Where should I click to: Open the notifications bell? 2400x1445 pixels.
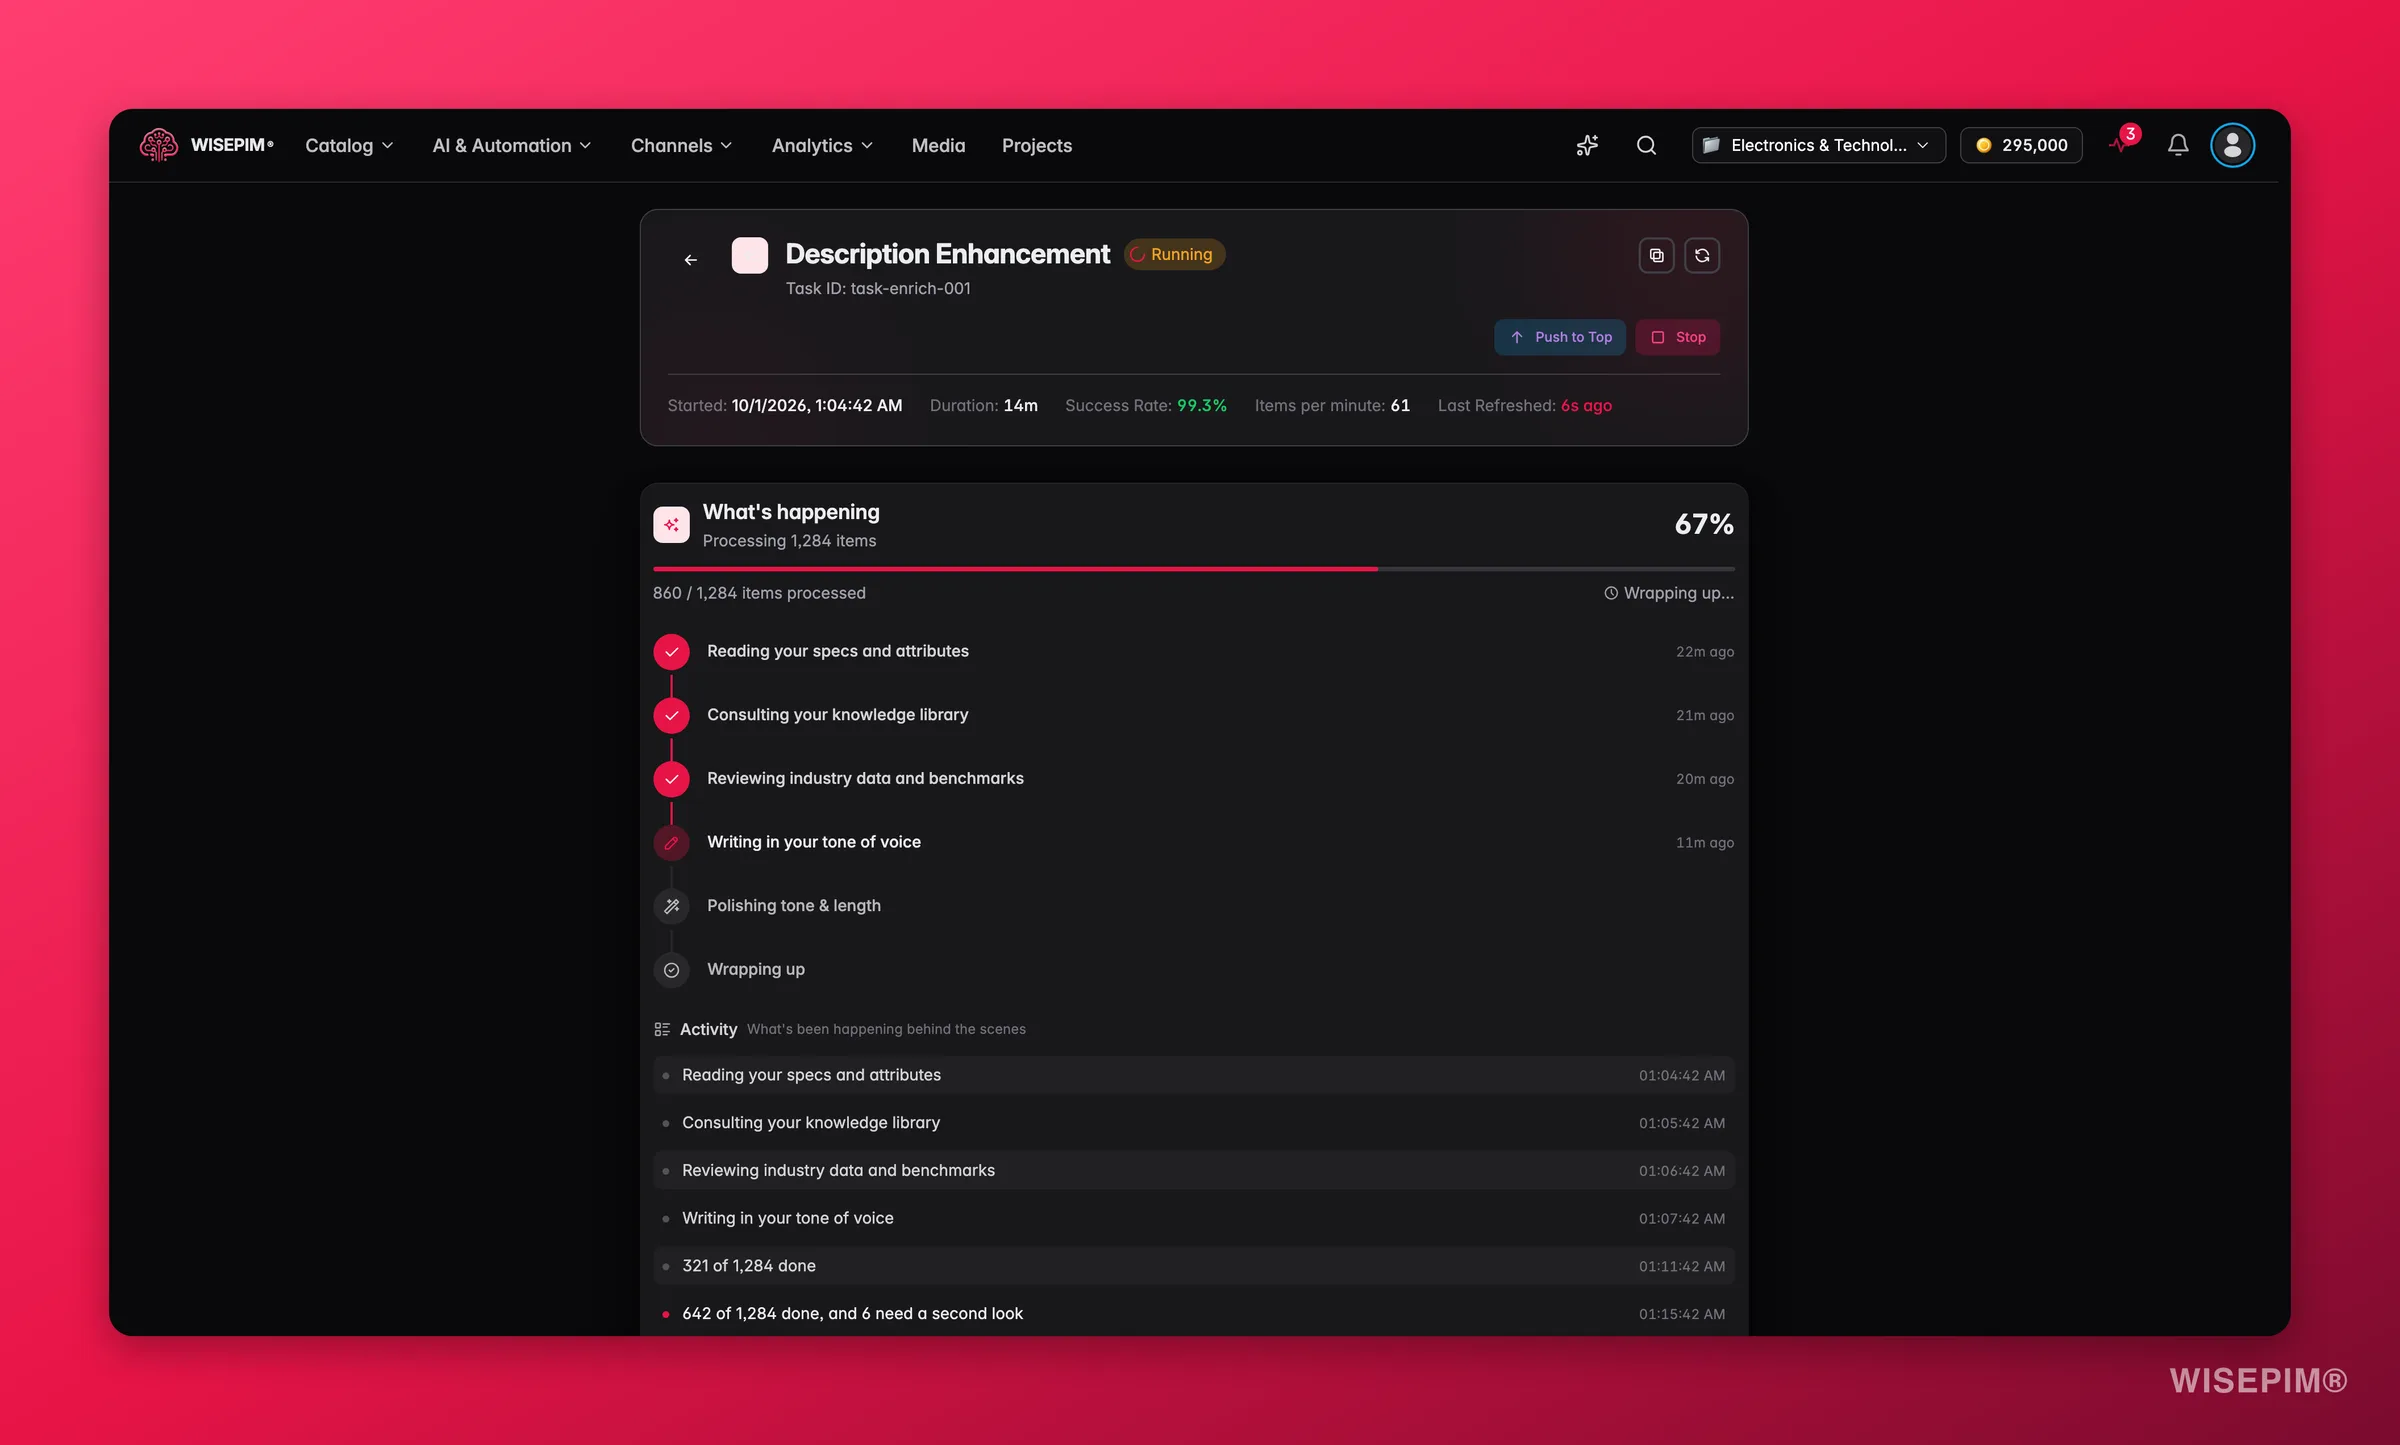click(2178, 146)
